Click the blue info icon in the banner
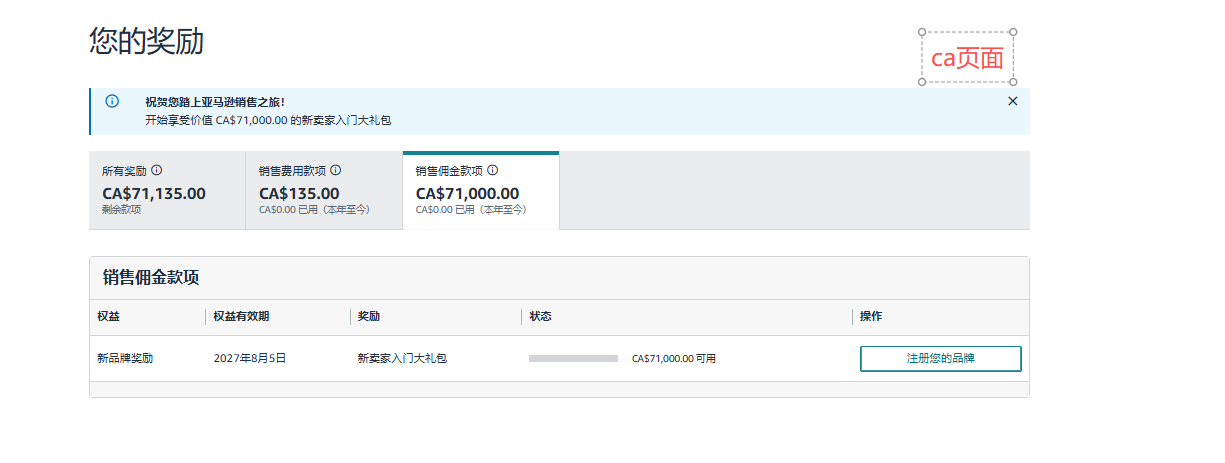Screen dimensions: 1225x463 (112, 101)
